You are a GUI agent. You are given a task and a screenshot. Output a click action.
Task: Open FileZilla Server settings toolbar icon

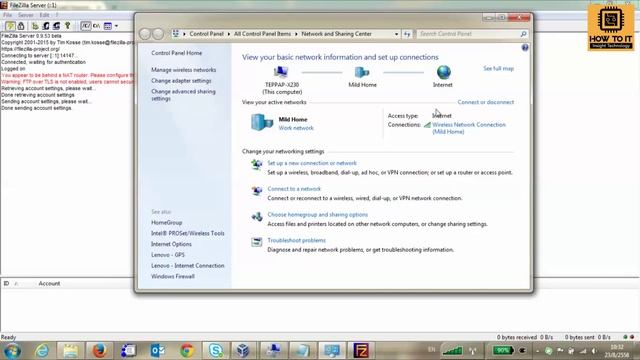click(35, 26)
